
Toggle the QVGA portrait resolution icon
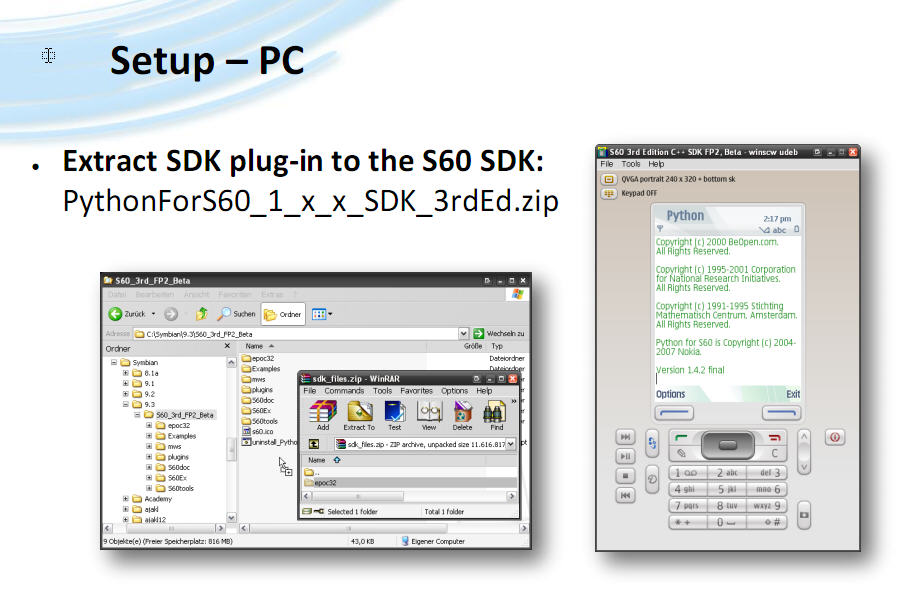[608, 179]
